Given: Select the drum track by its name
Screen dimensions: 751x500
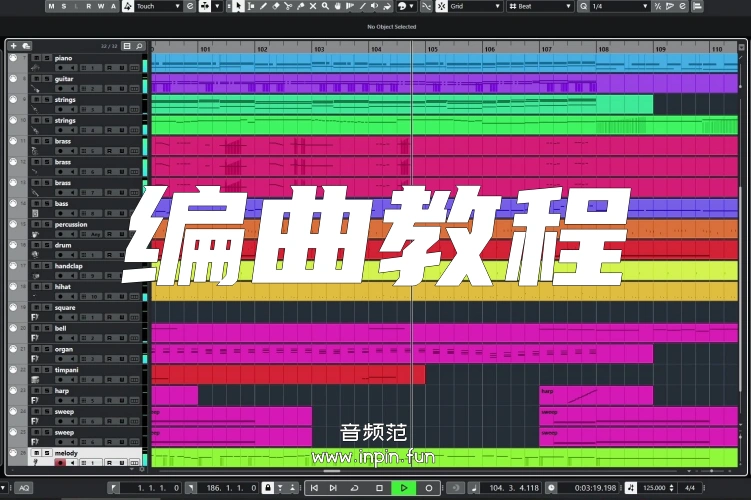Looking at the screenshot, I should point(63,245).
